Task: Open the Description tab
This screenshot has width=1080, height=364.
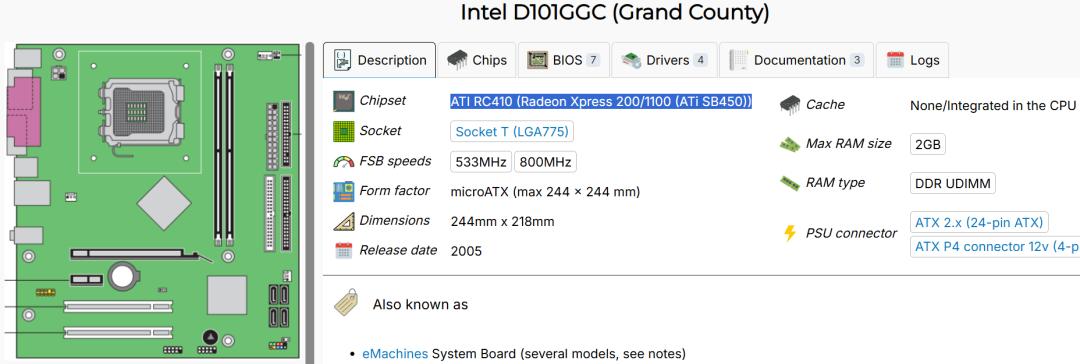Action: (x=380, y=60)
